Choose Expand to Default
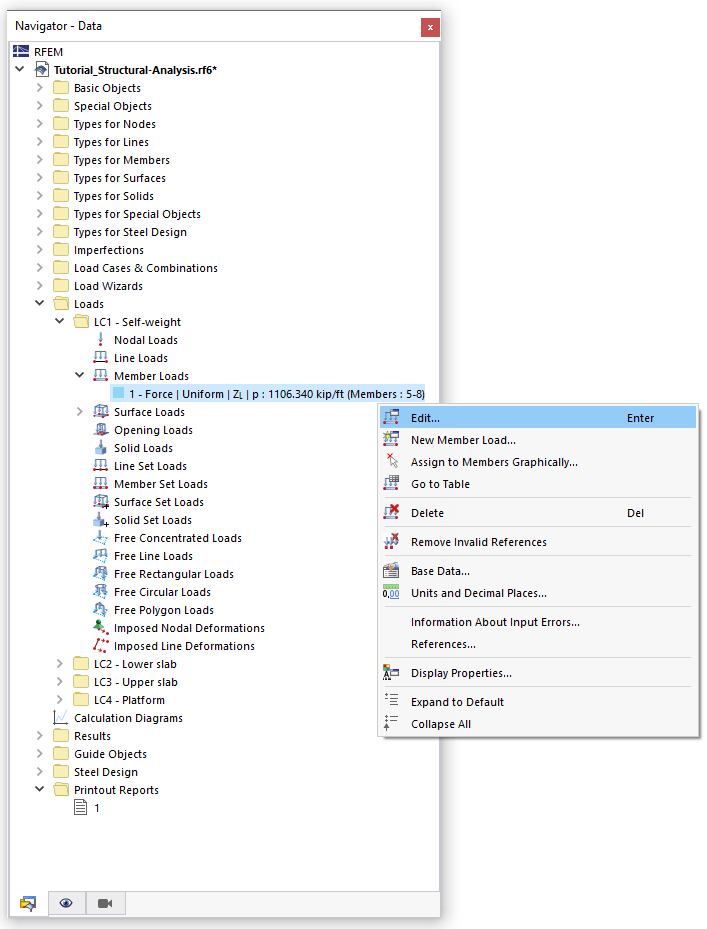The image size is (707, 929). coord(538,701)
